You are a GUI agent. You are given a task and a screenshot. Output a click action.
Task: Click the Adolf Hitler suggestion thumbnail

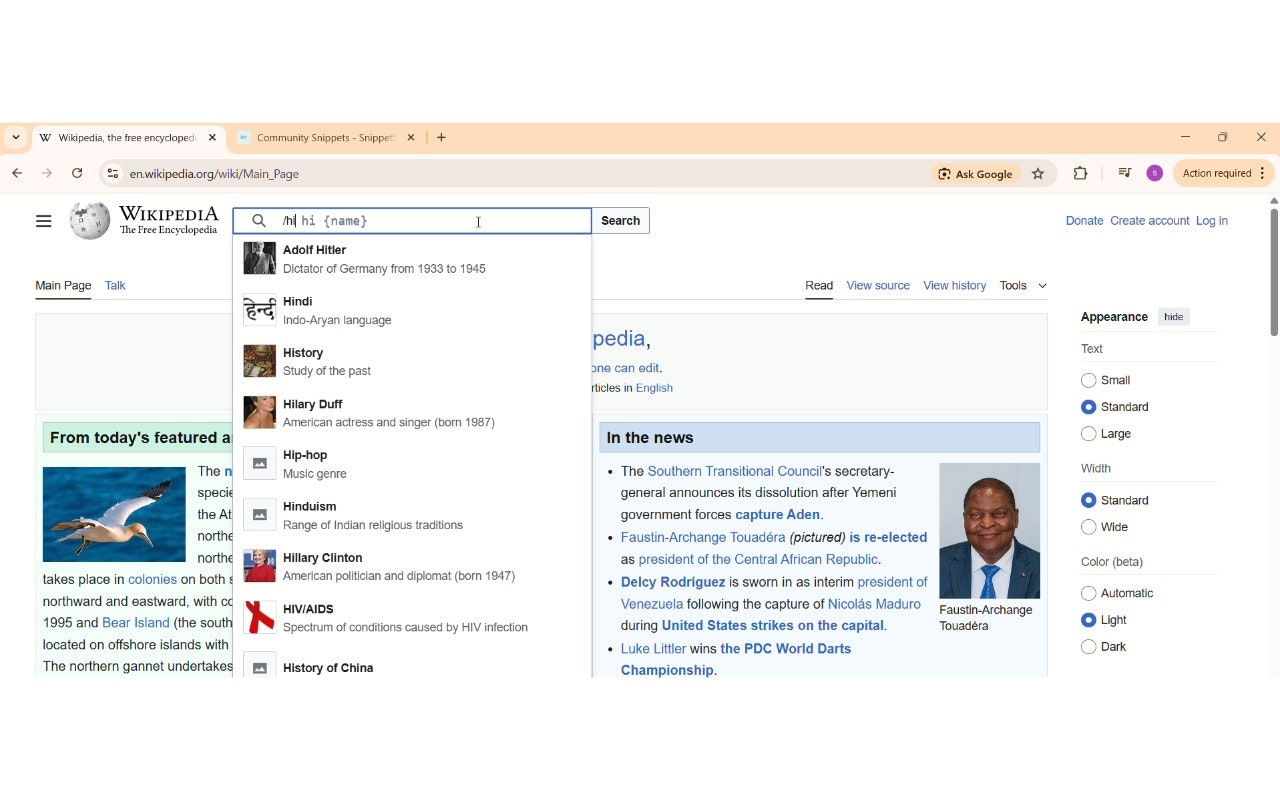(x=260, y=258)
